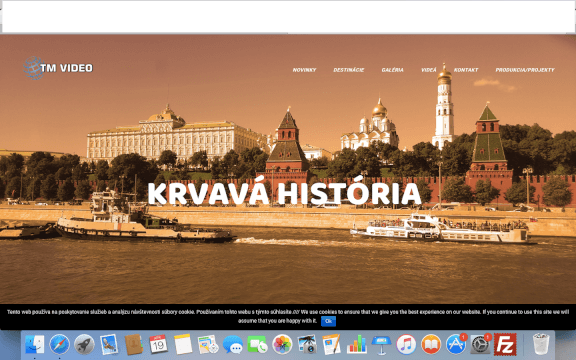Open the Maps icon in Dock
The width and height of the screenshot is (576, 360).
point(208,345)
